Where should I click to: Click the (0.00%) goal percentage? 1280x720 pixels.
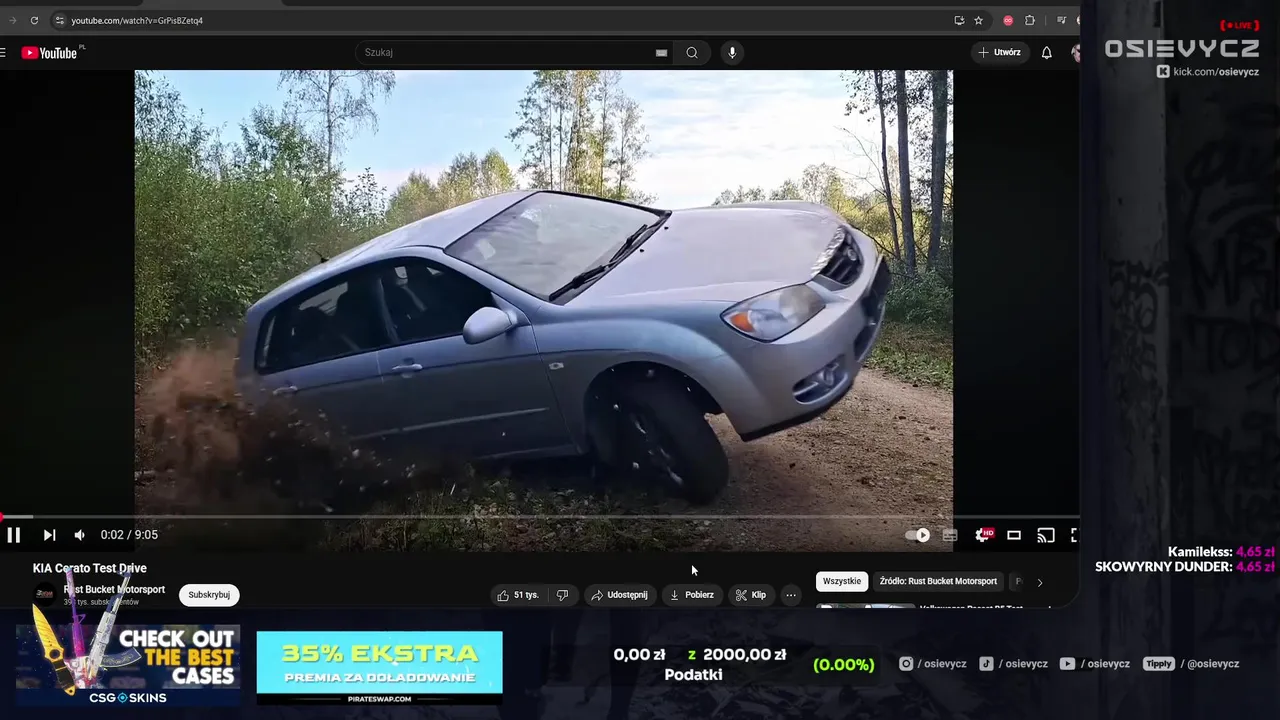[x=844, y=664]
